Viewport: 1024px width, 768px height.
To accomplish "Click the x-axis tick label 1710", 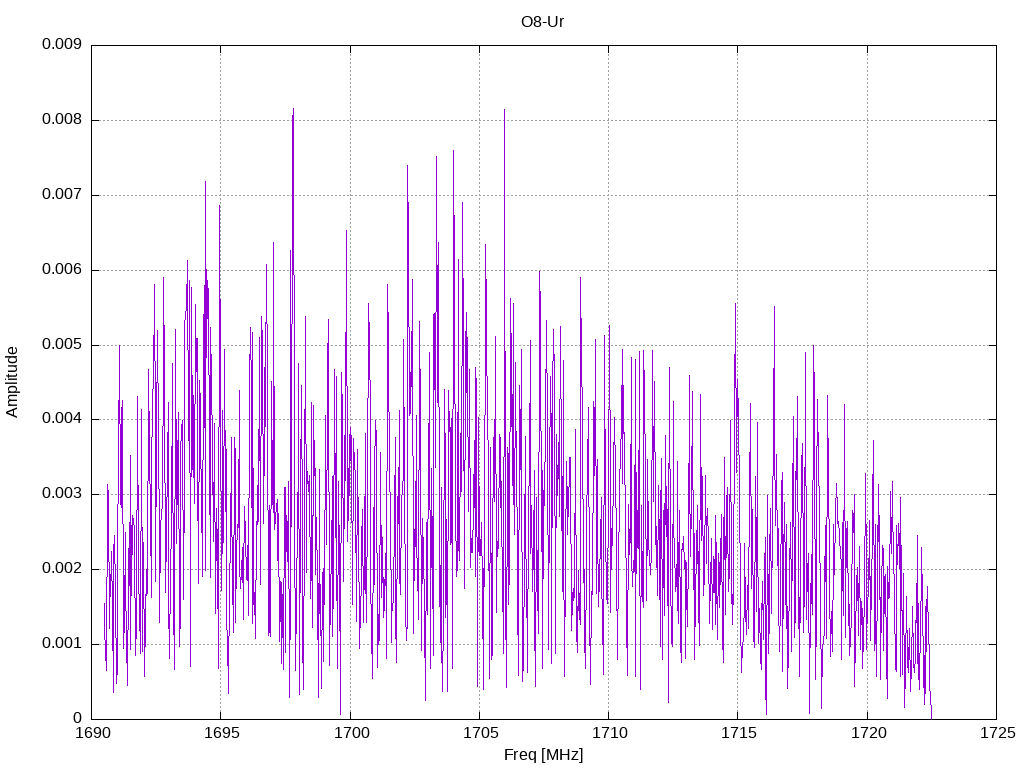I will 610,733.
